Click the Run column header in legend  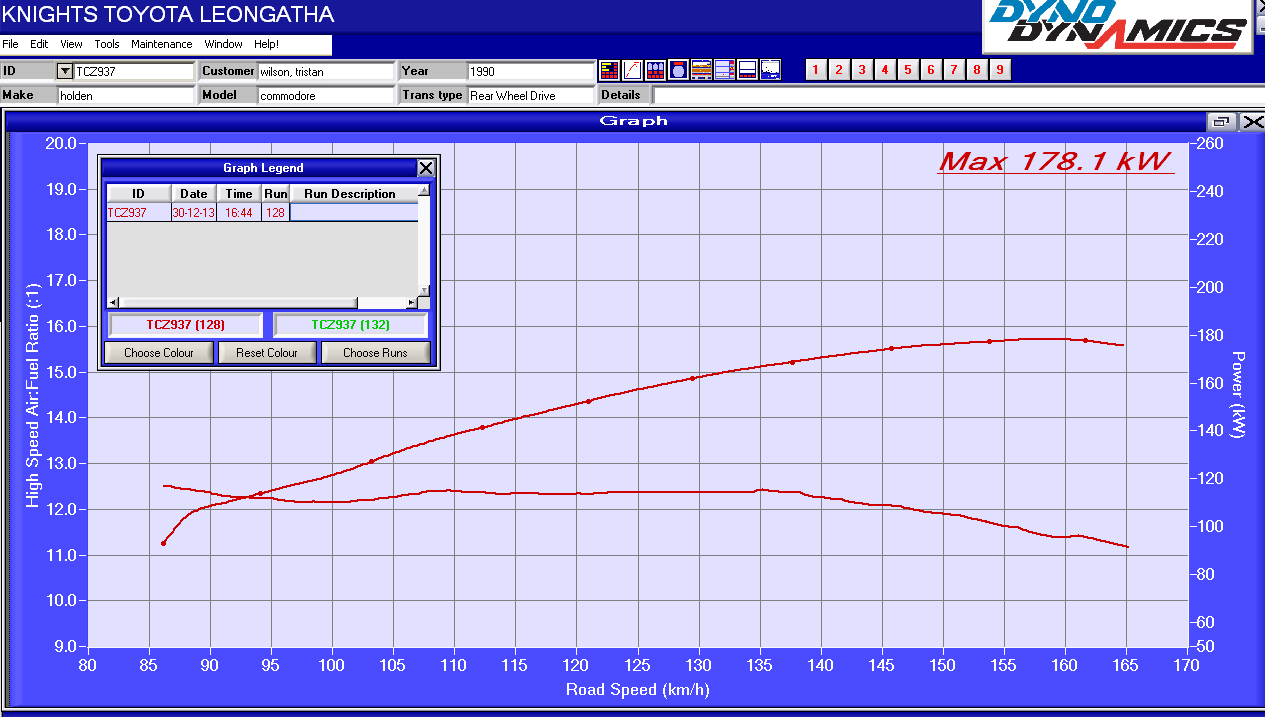pyautogui.click(x=276, y=194)
